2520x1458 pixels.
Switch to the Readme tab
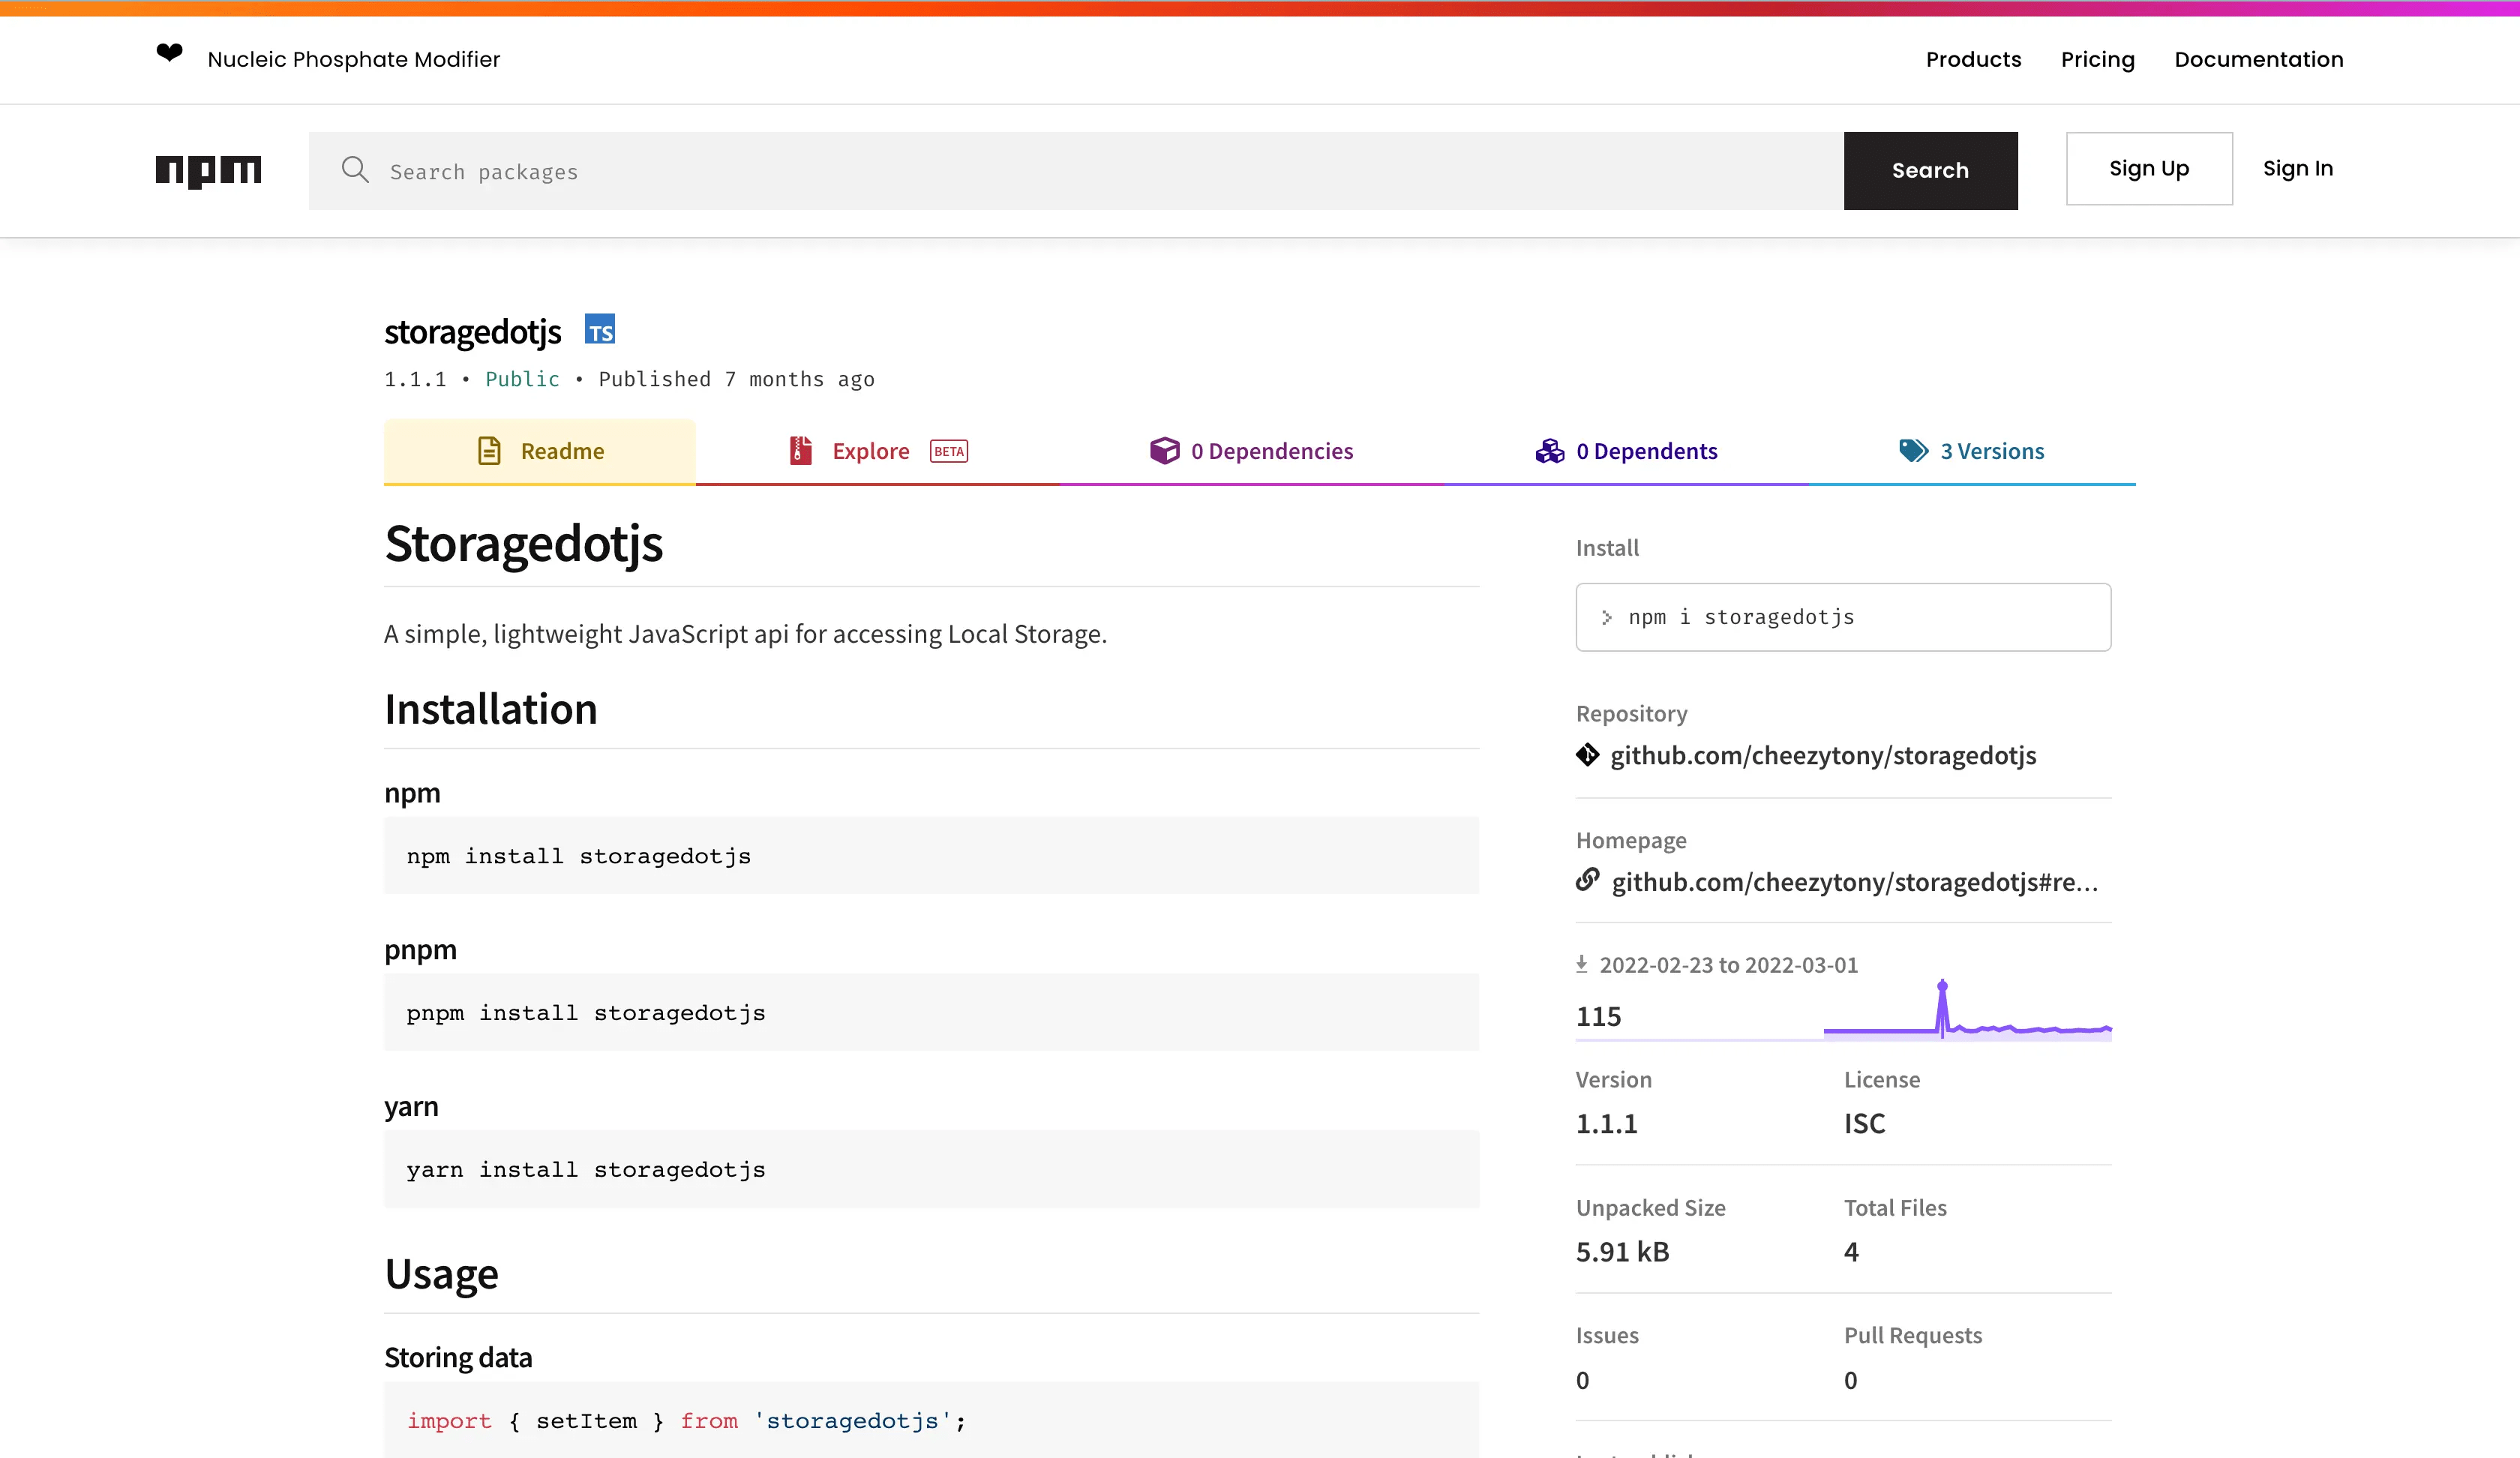click(540, 451)
